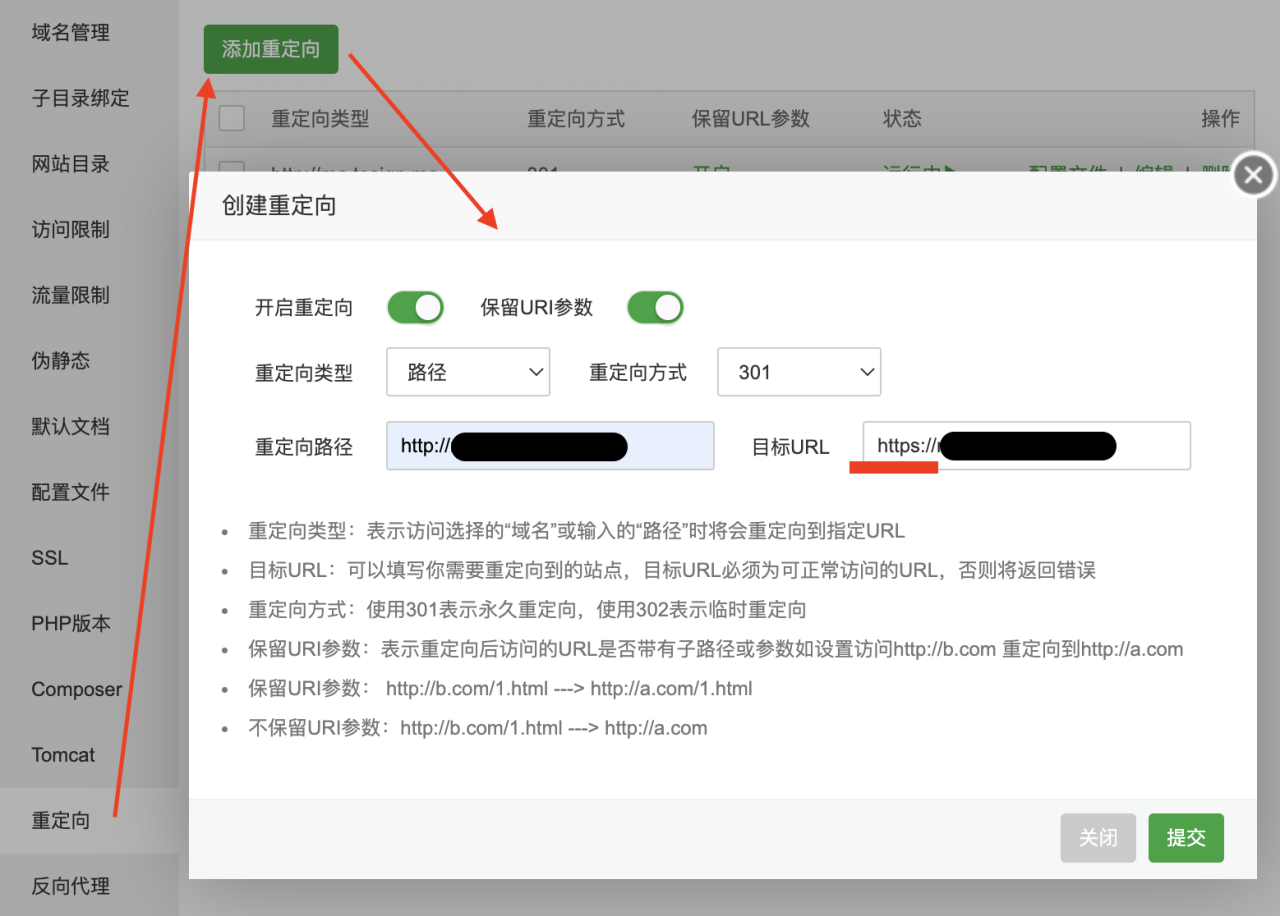This screenshot has width=1280, height=916.
Task: Open 域名管理 in the sidebar
Action: tap(69, 32)
